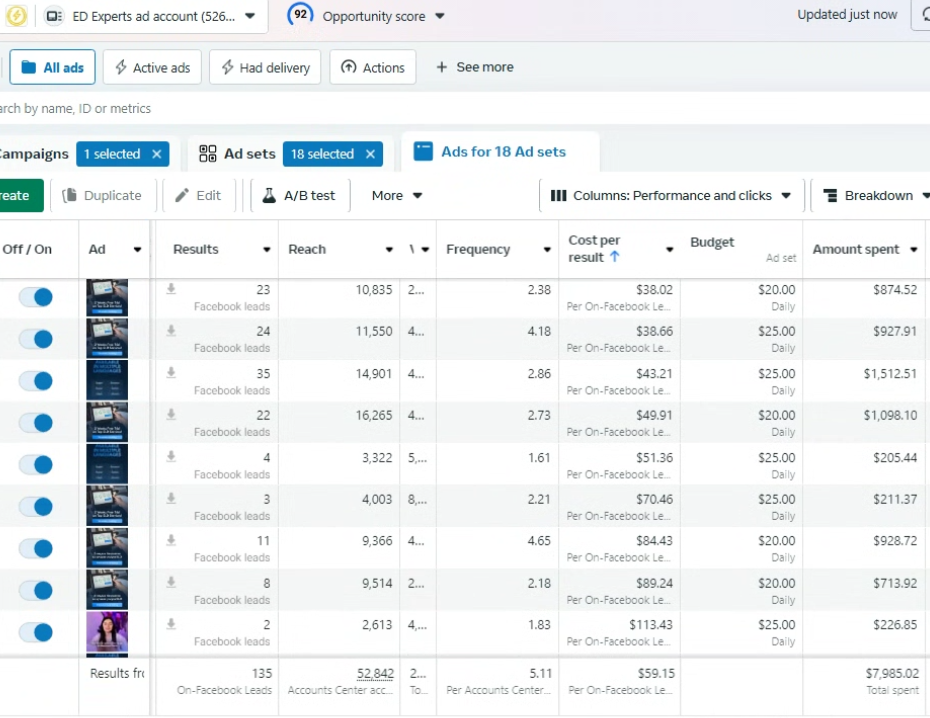Click the lightning bolt icon at top left
The width and height of the screenshot is (930, 718).
coord(16,16)
